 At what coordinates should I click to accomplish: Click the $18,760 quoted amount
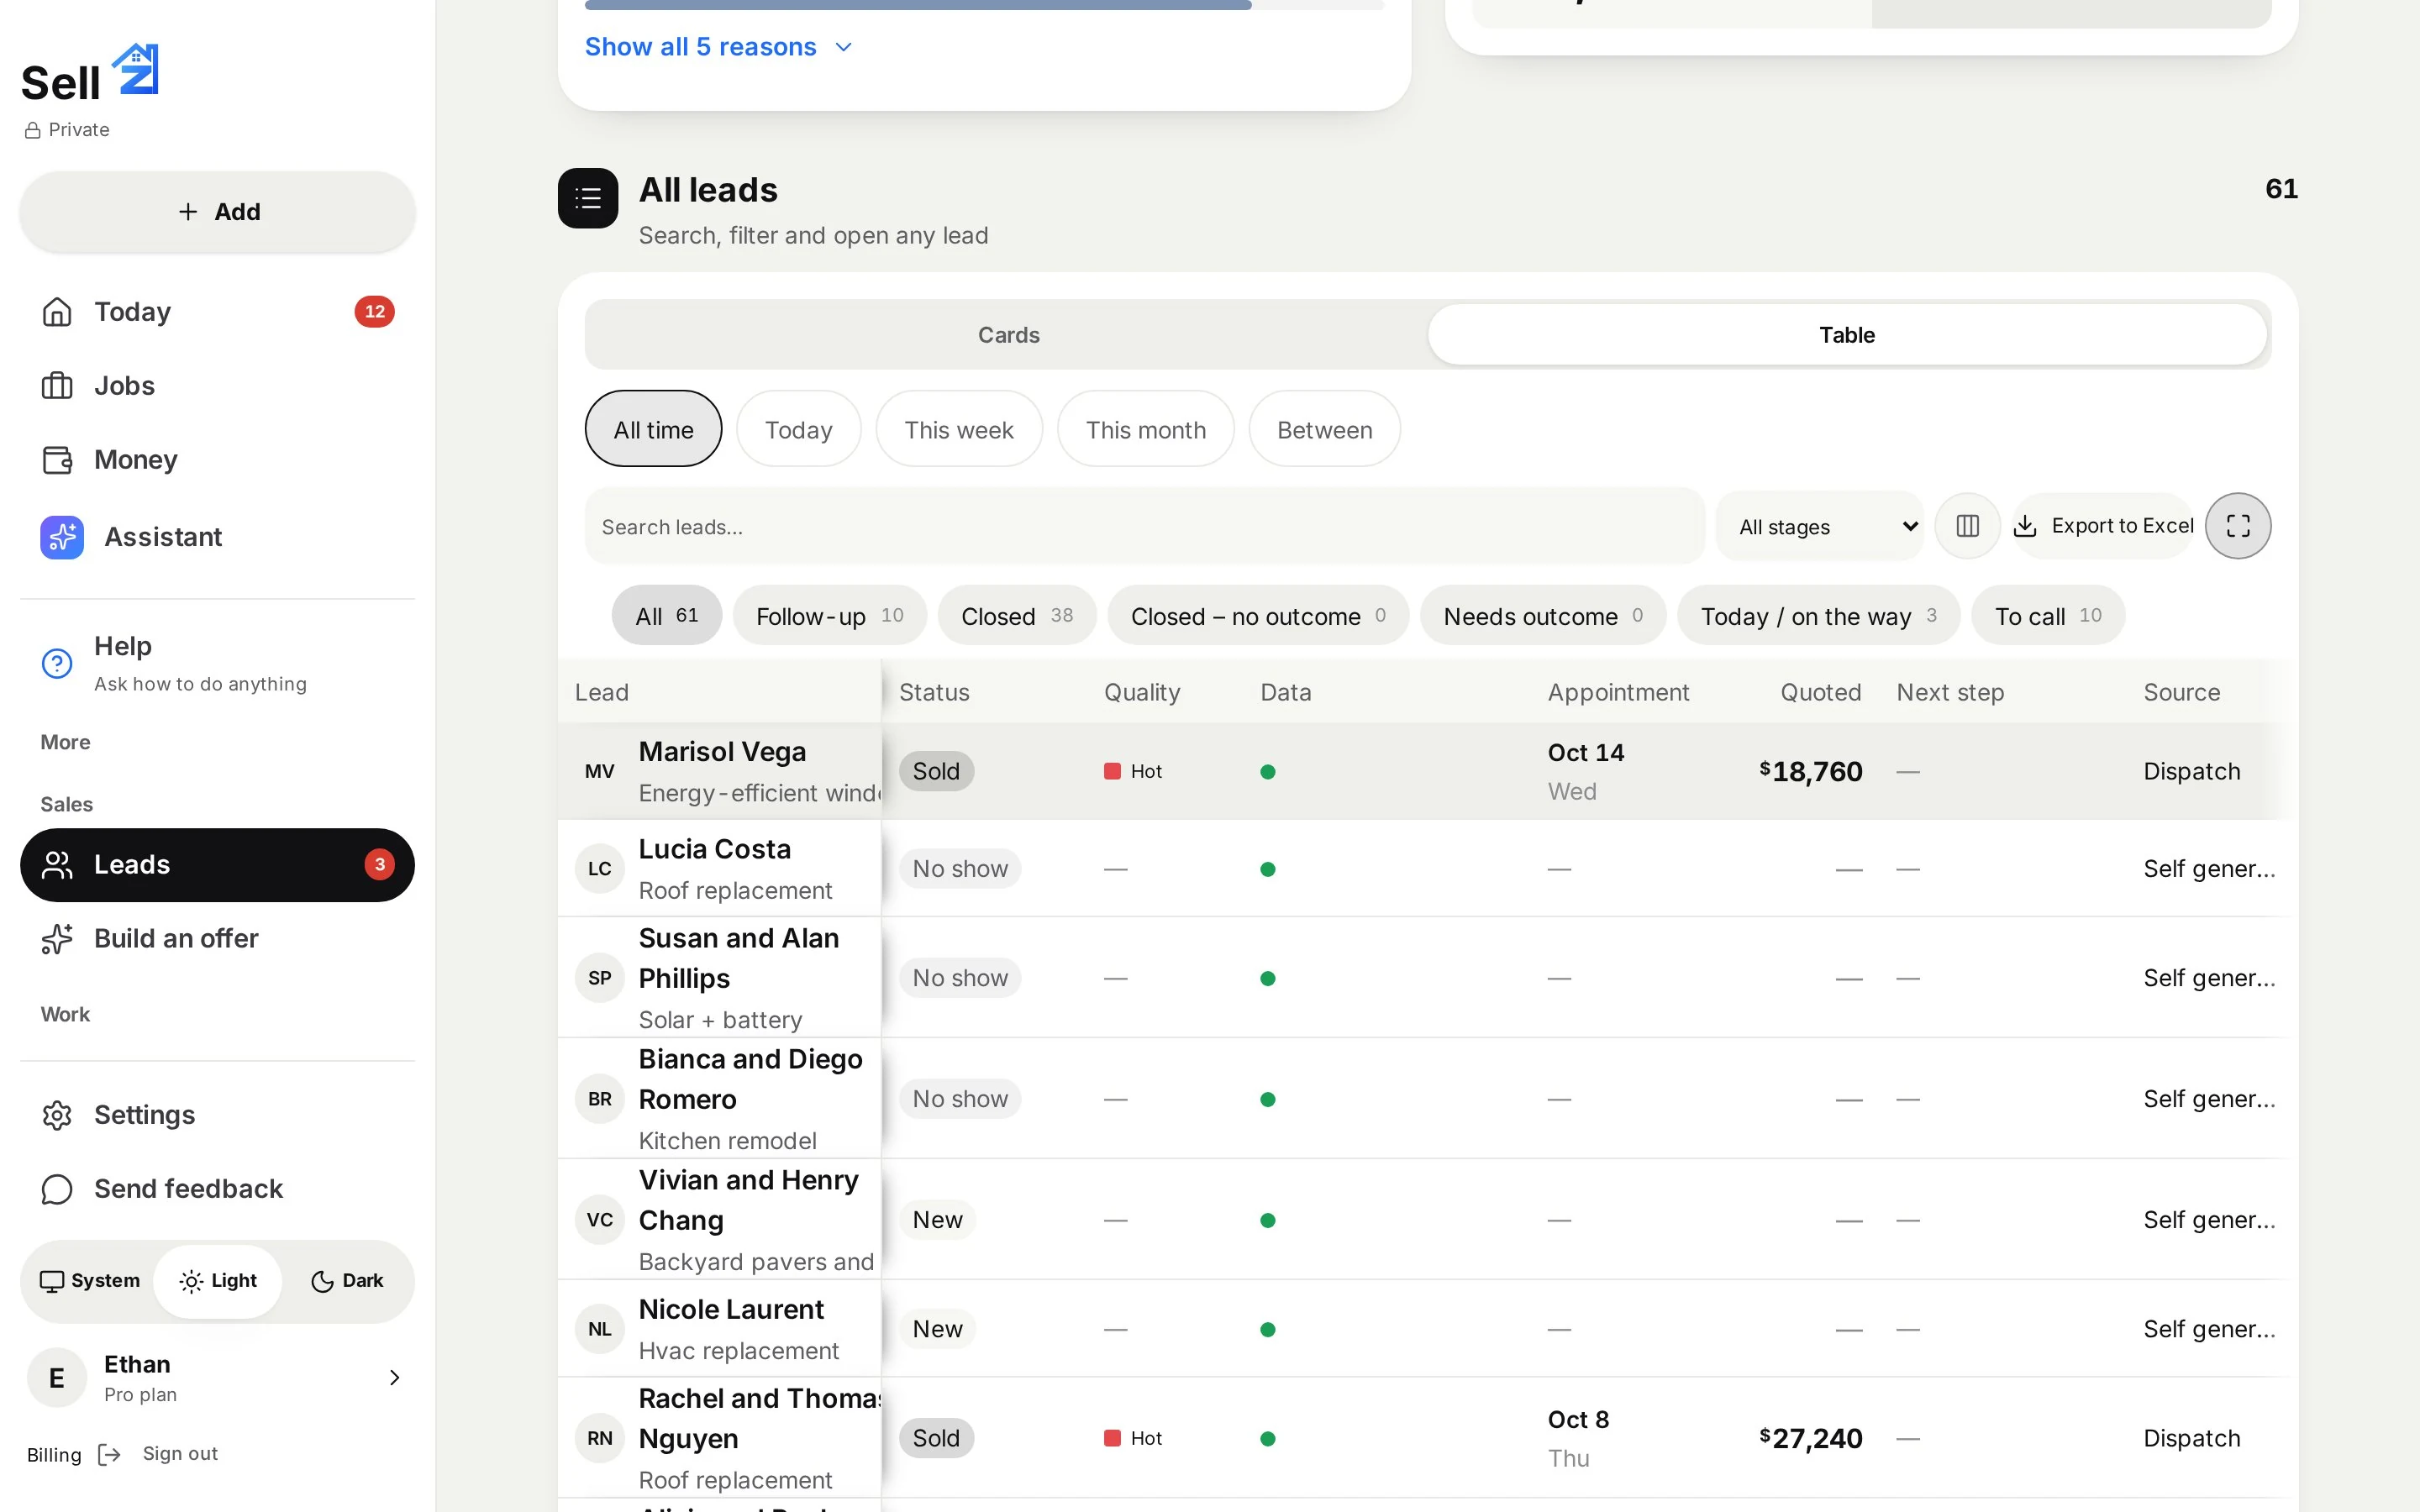[1811, 771]
